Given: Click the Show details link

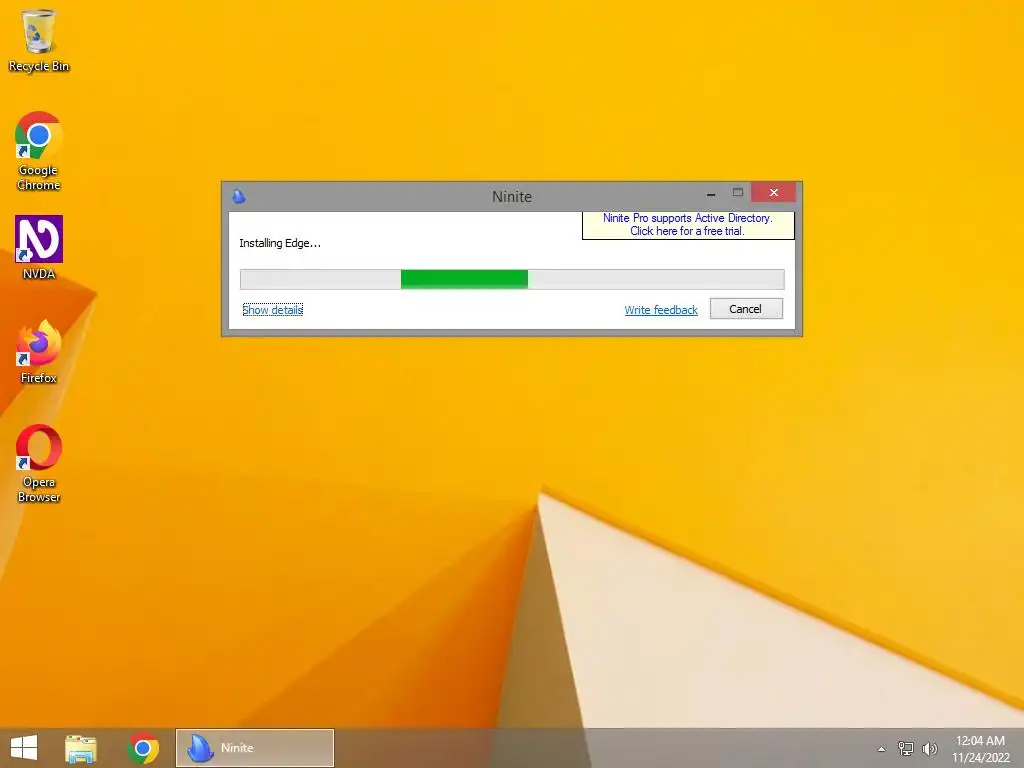Looking at the screenshot, I should pos(272,310).
